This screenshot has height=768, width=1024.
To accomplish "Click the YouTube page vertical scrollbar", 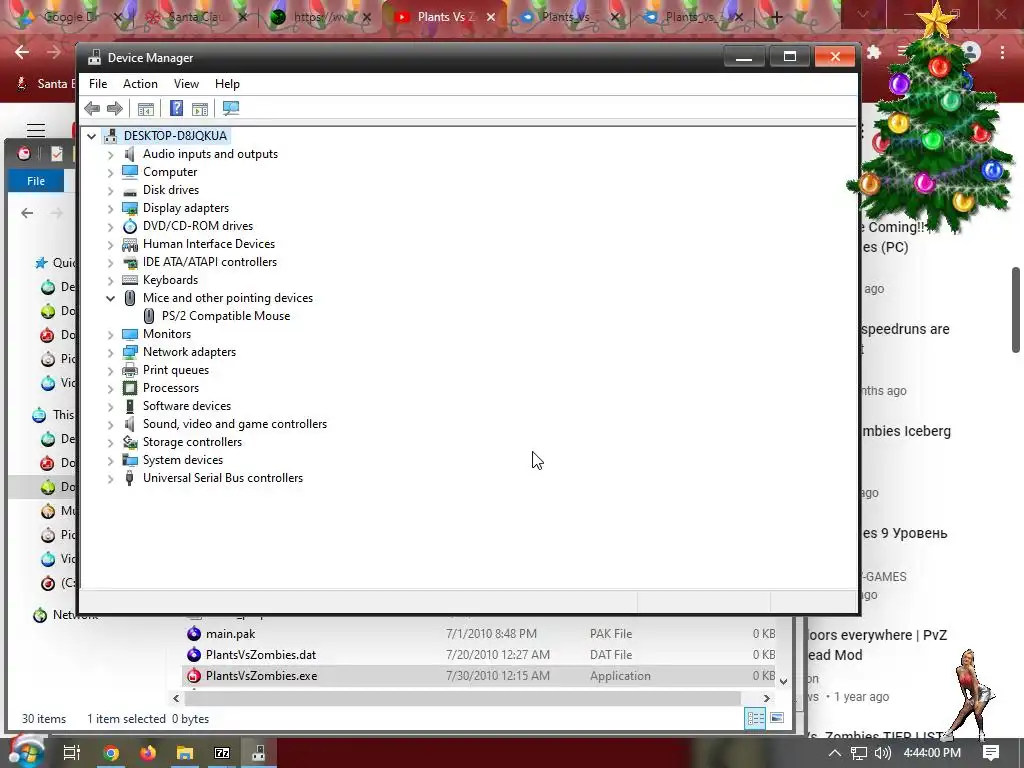I will [1016, 310].
